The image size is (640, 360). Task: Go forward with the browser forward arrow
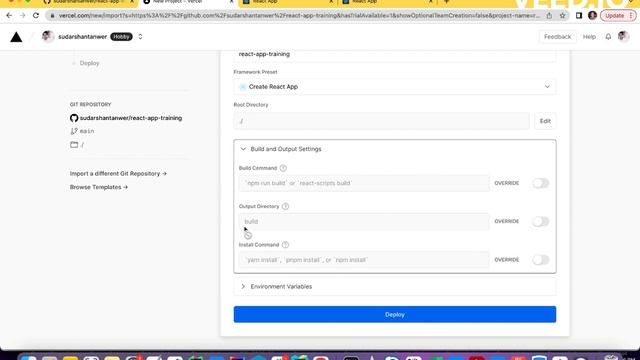pos(22,16)
